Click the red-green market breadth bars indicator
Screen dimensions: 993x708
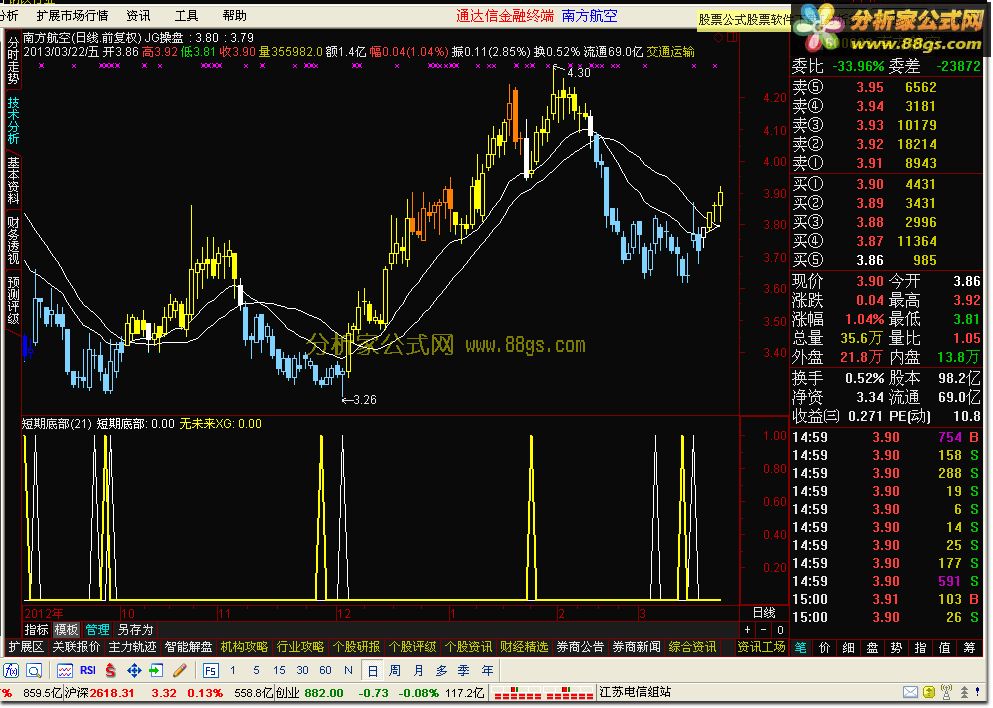coord(544,693)
